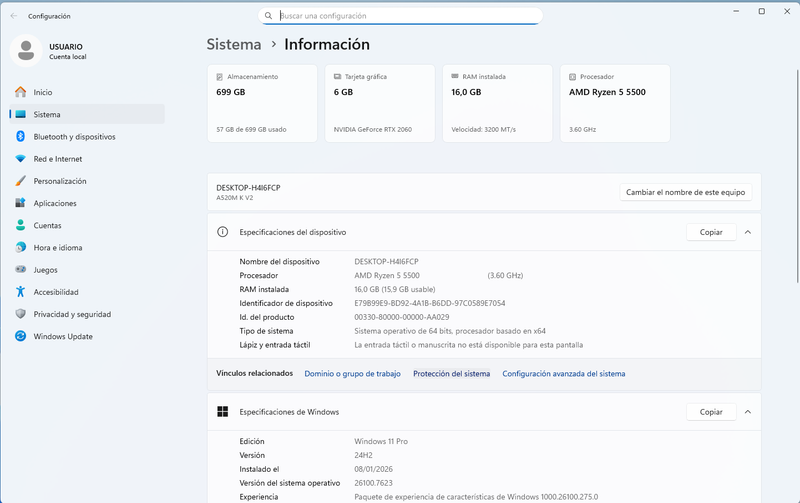Image resolution: width=800 pixels, height=503 pixels.
Task: Click the RAM instalada card icon
Action: (x=455, y=76)
